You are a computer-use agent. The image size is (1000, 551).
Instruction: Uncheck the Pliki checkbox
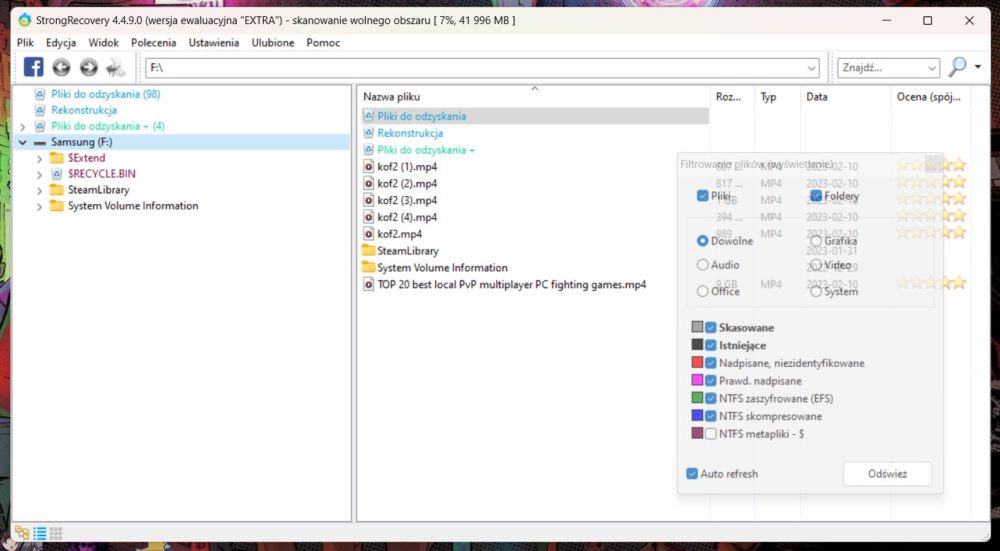coord(703,196)
